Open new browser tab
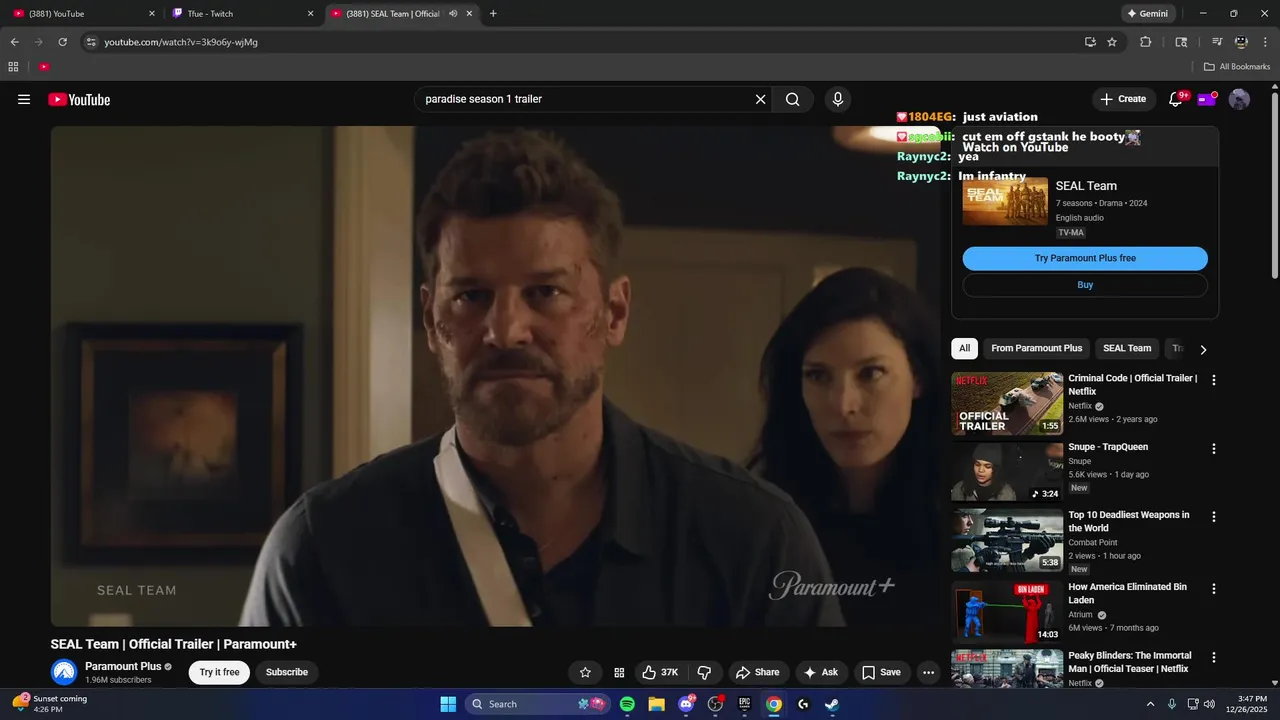 point(493,14)
